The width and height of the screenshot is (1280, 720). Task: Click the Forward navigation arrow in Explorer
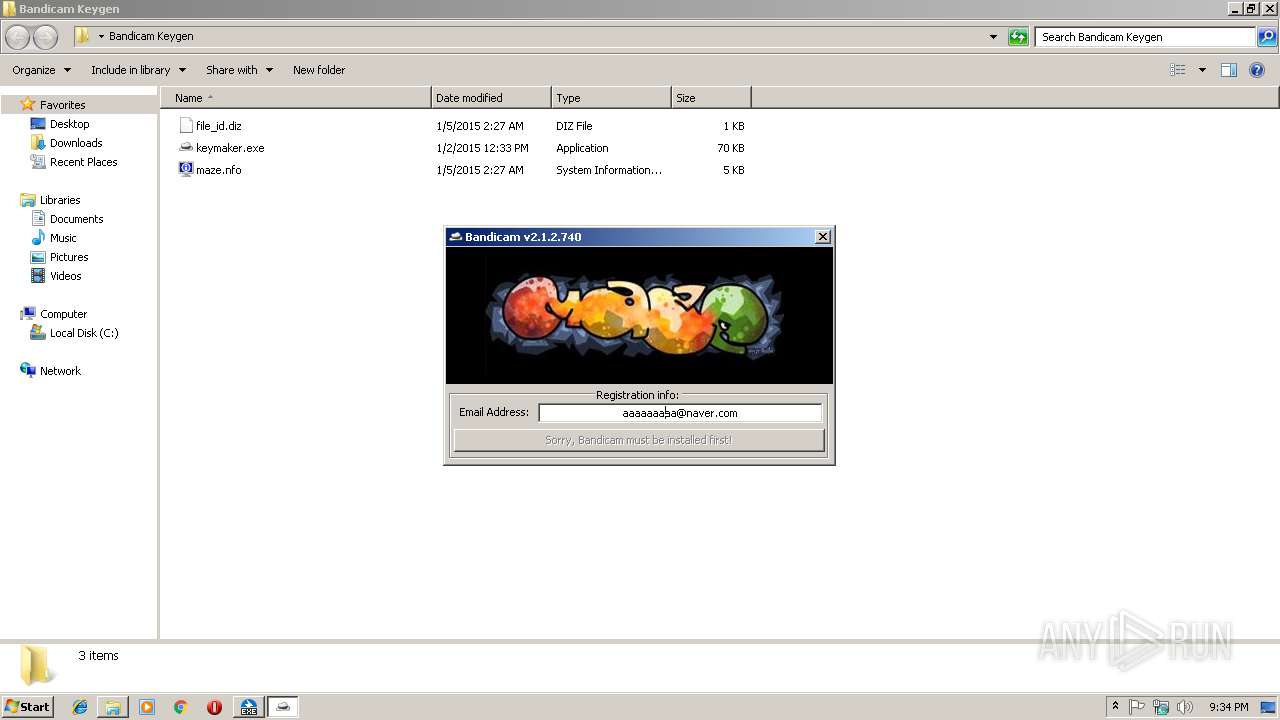click(45, 37)
